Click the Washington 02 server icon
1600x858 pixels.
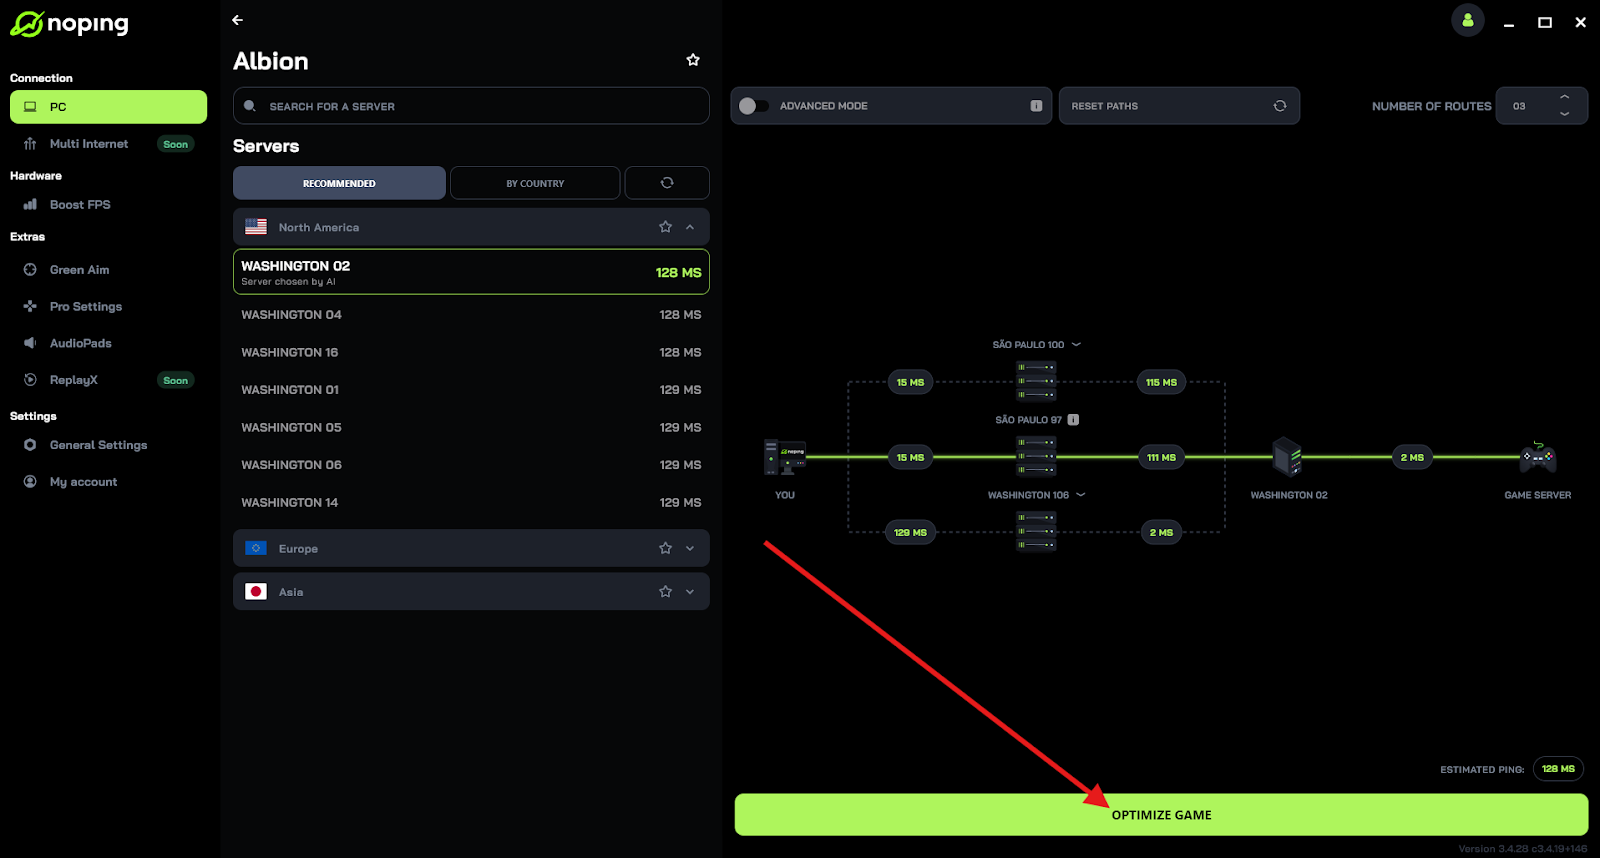(x=1288, y=457)
